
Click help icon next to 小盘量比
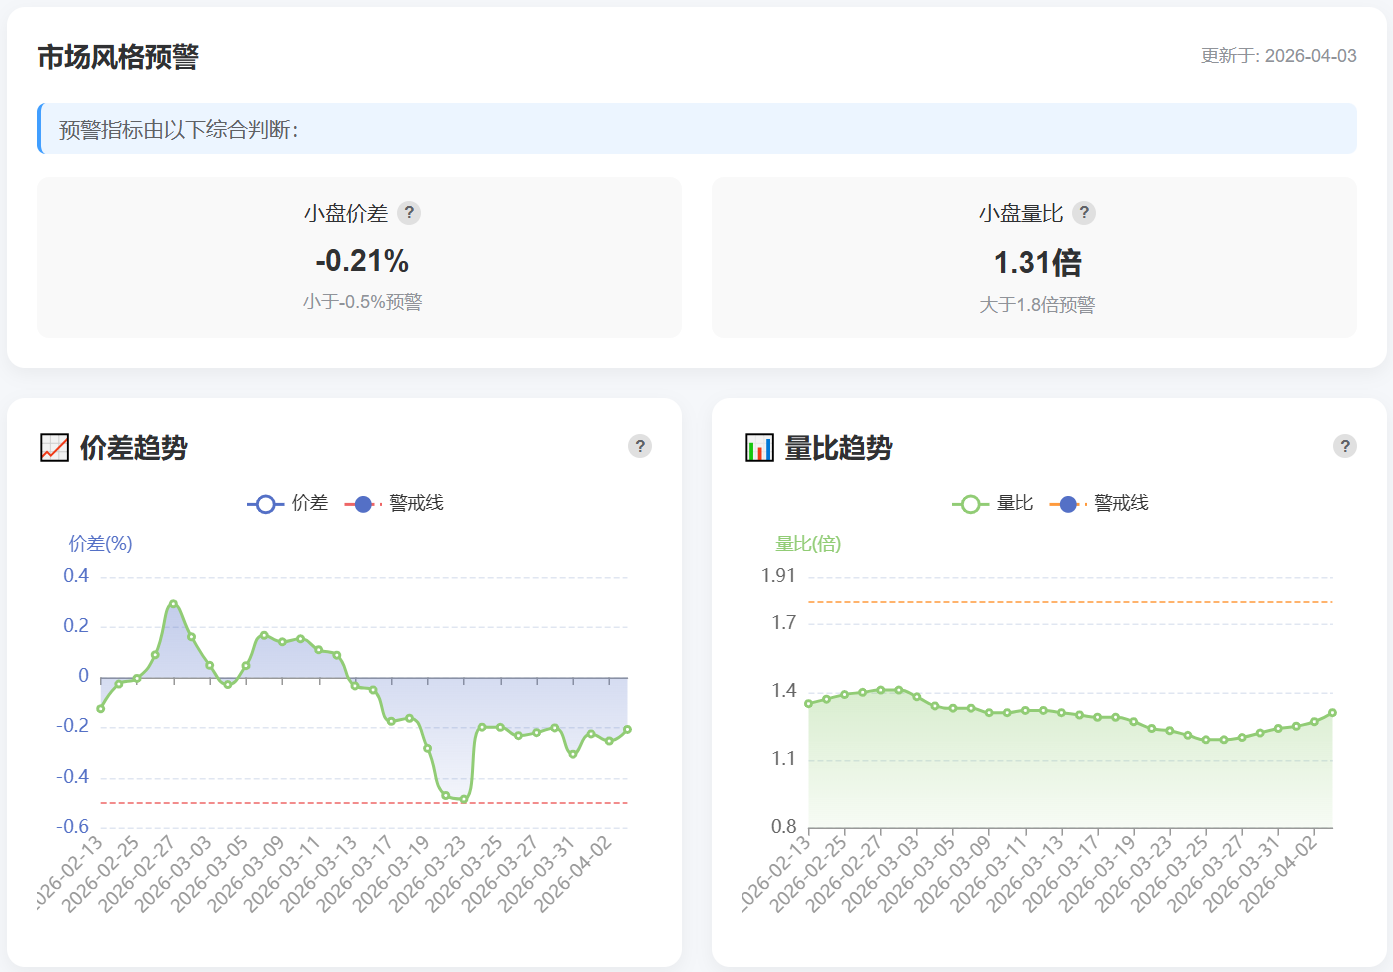tap(1084, 213)
